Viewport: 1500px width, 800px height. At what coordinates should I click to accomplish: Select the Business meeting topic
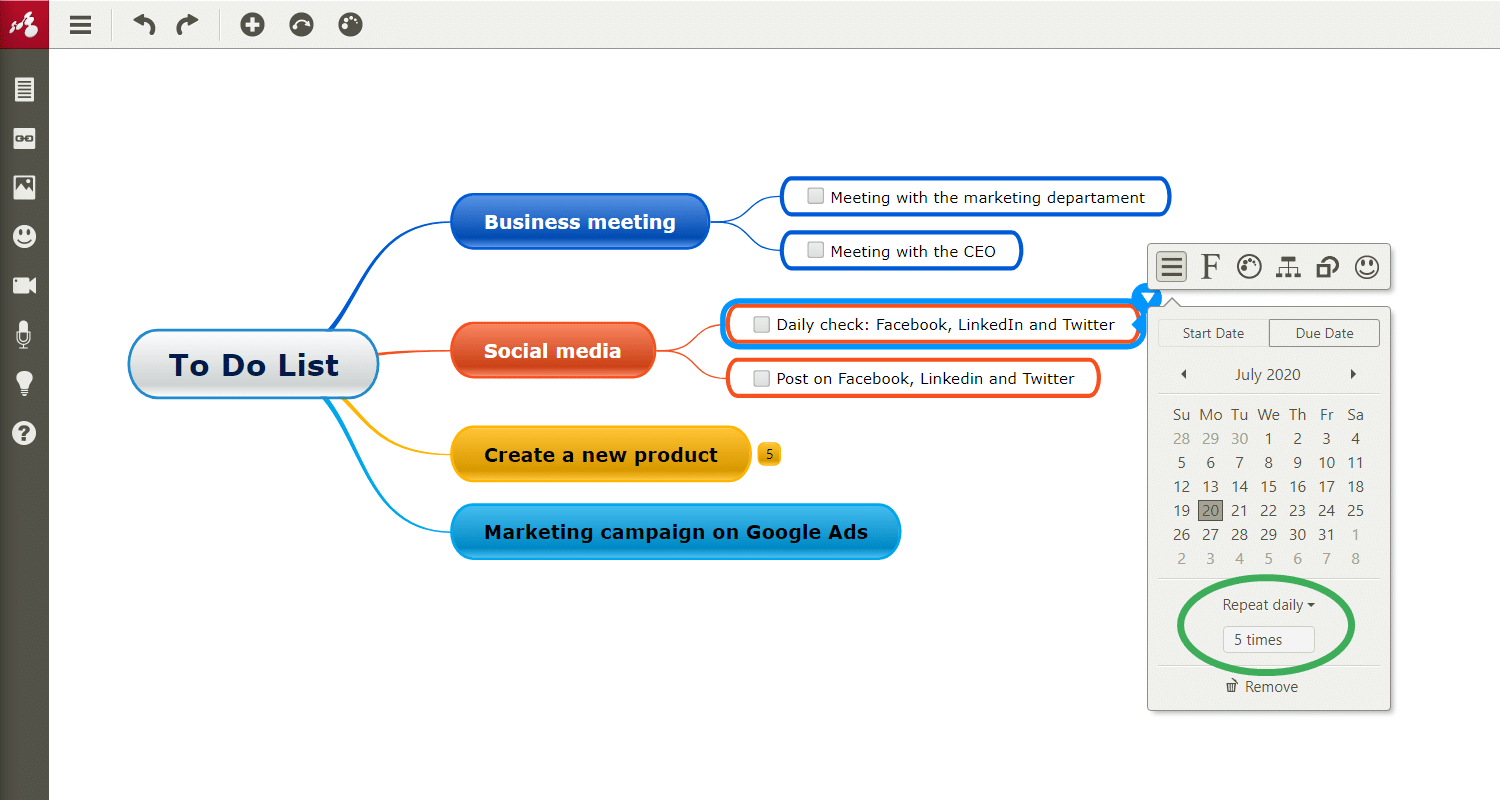click(x=580, y=222)
